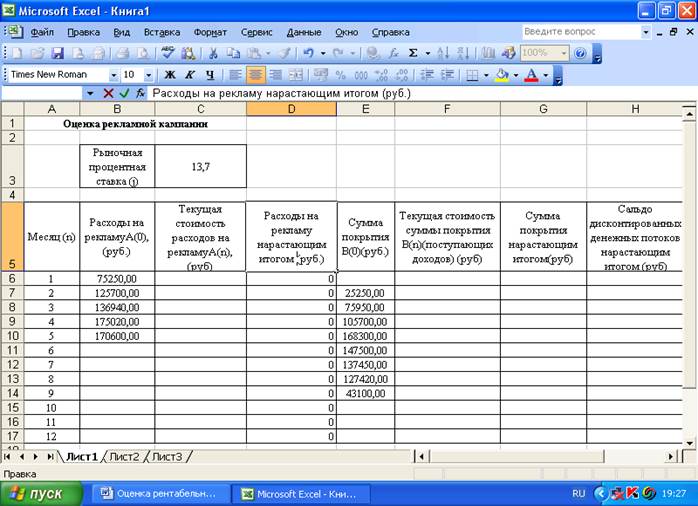Click the Cut scissors icon
Image resolution: width=698 pixels, height=506 pixels.
[213, 53]
